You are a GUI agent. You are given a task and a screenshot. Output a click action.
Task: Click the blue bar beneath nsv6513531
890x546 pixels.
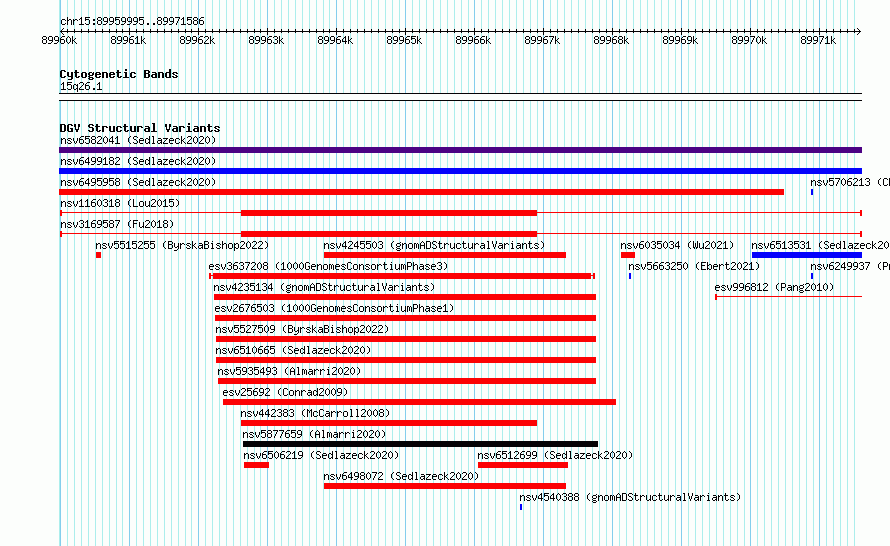click(807, 255)
